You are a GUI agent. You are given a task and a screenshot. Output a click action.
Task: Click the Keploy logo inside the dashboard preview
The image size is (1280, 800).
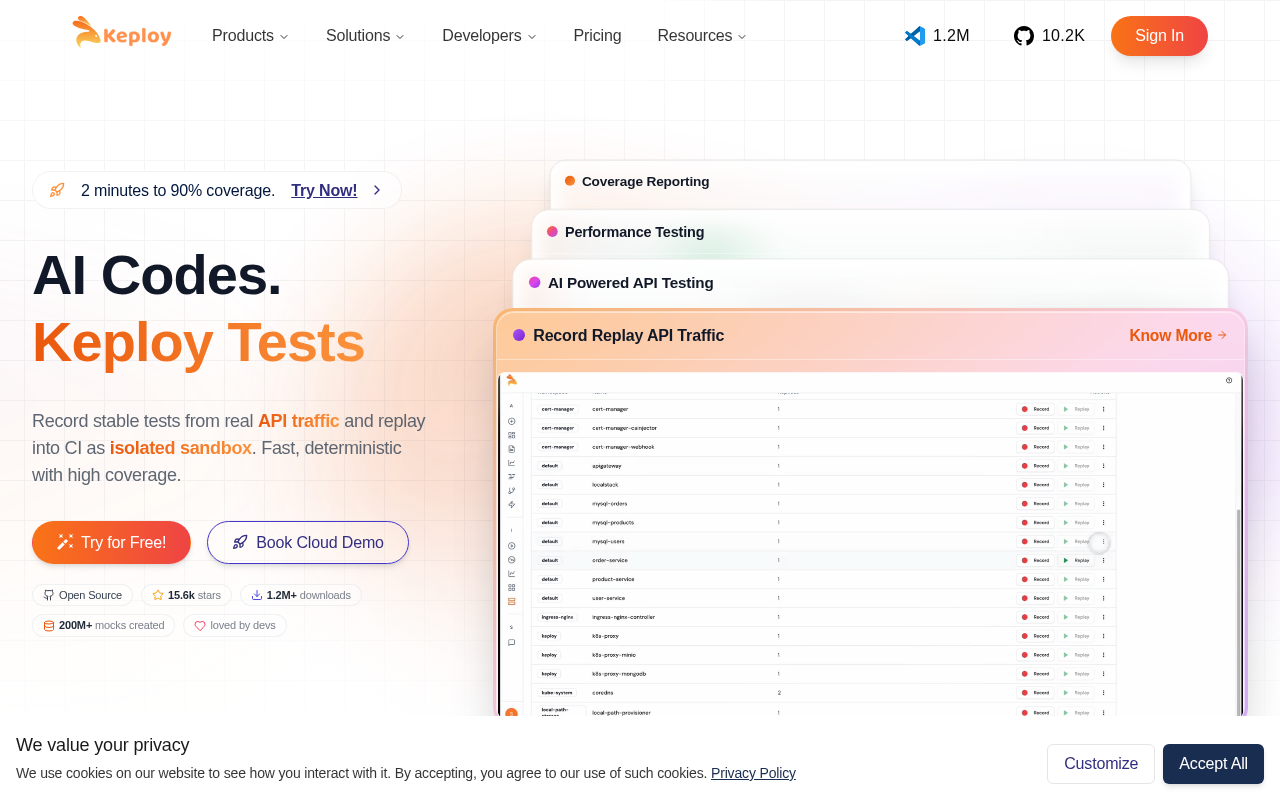point(511,380)
